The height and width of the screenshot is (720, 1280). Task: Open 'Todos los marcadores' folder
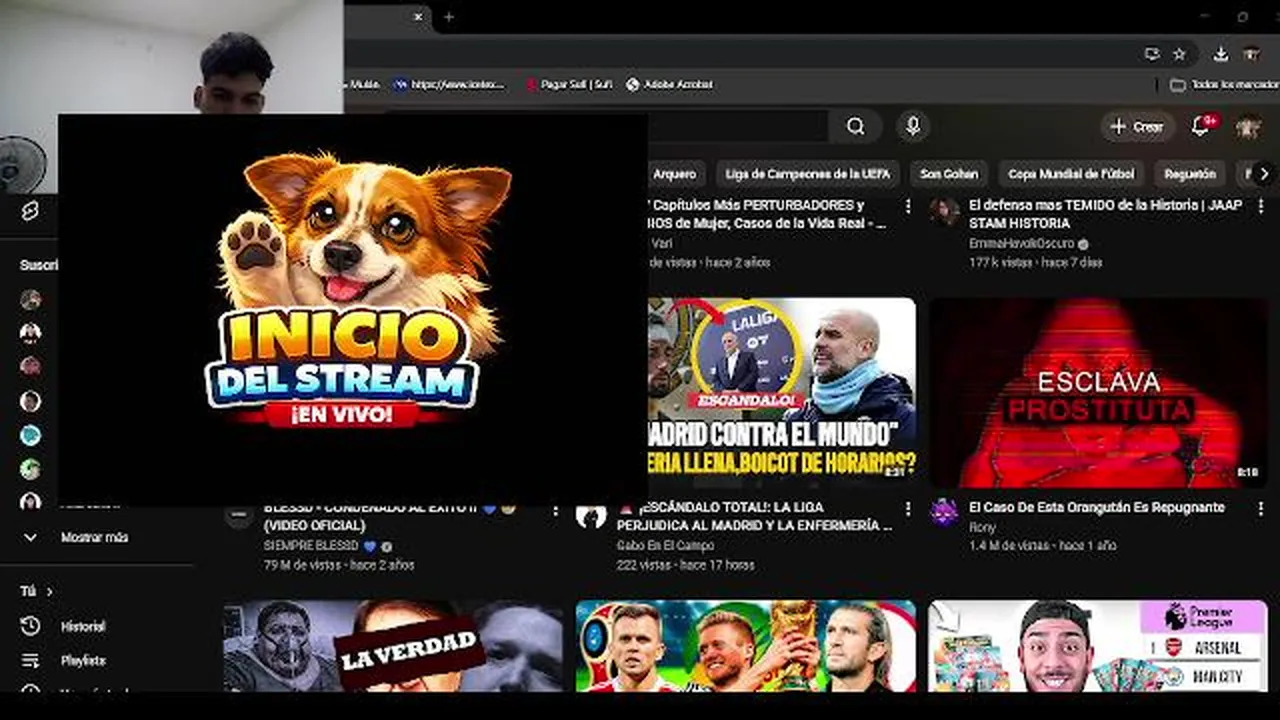point(1224,85)
